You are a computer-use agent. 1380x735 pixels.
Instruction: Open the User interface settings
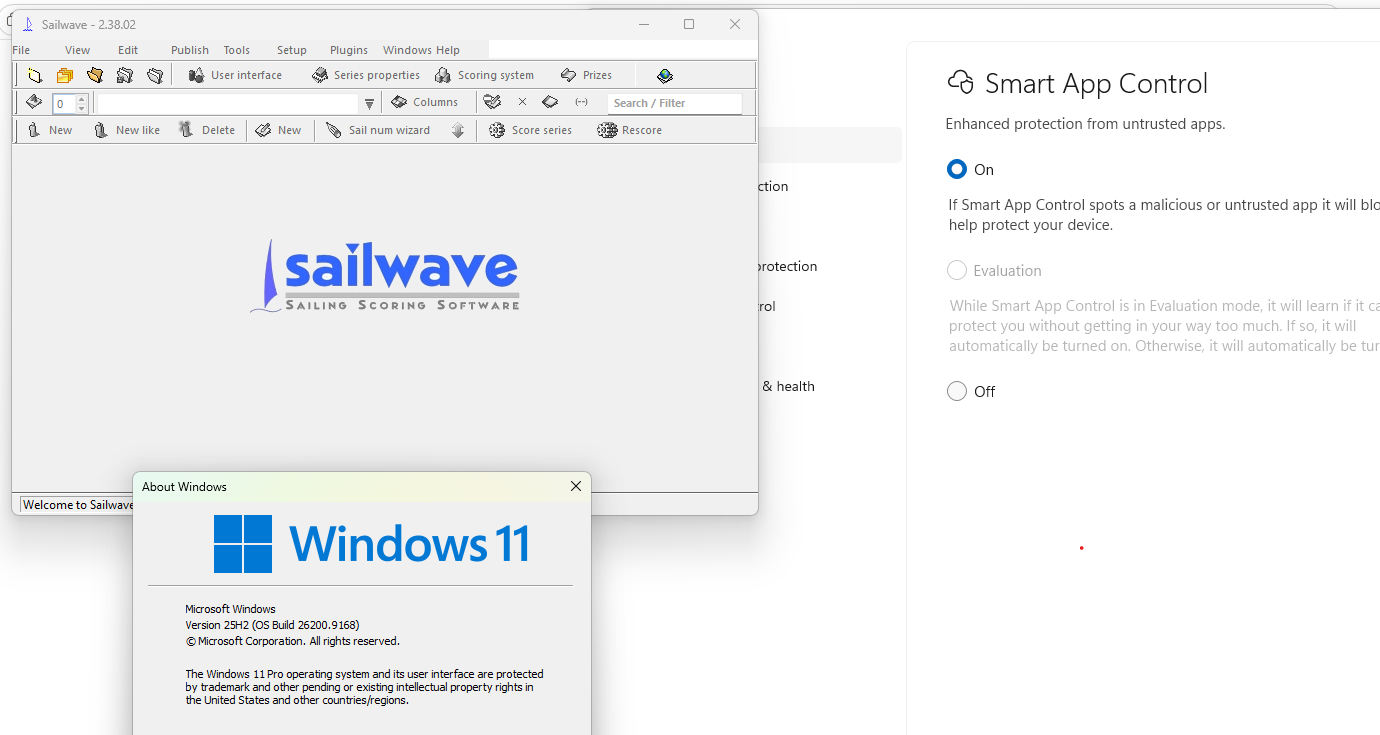tap(235, 75)
